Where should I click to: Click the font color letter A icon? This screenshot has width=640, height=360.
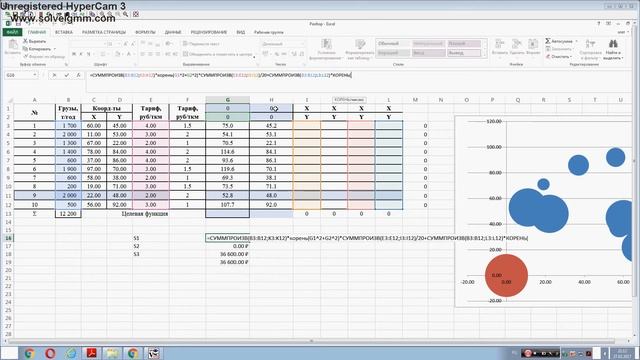tap(129, 54)
